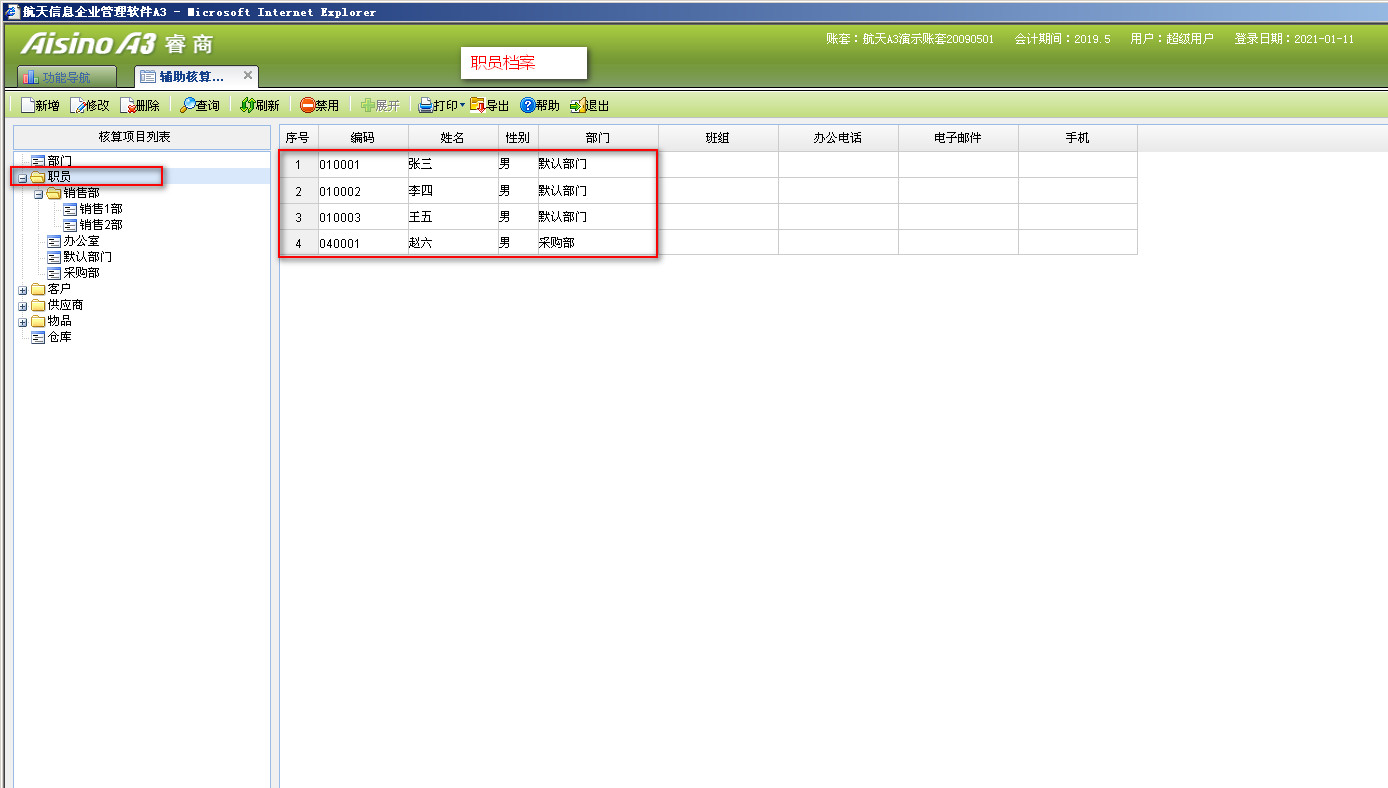Expand the 物品 tree node

point(23,322)
